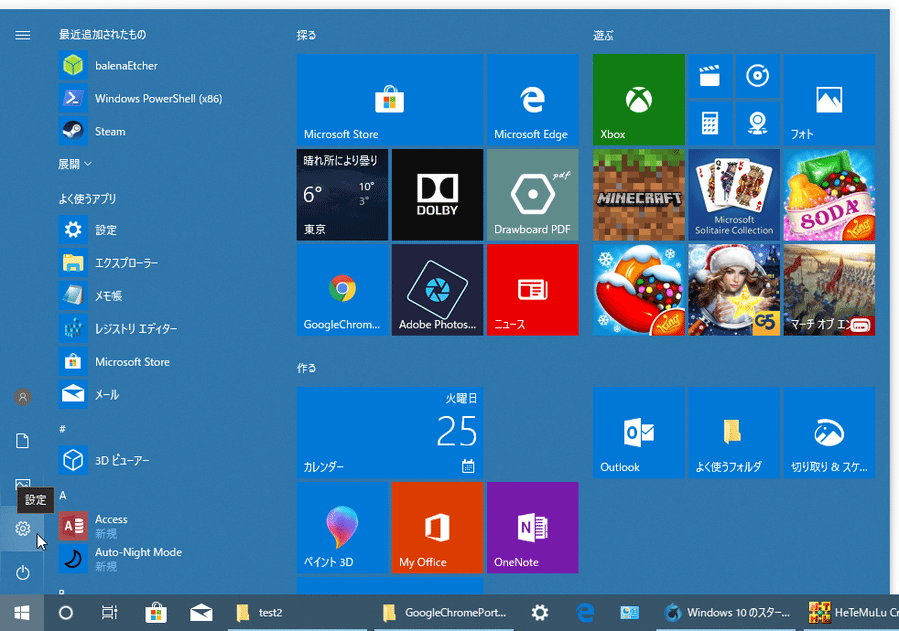Click the # letter header in app list
Screen dimensions: 899x631
62,429
